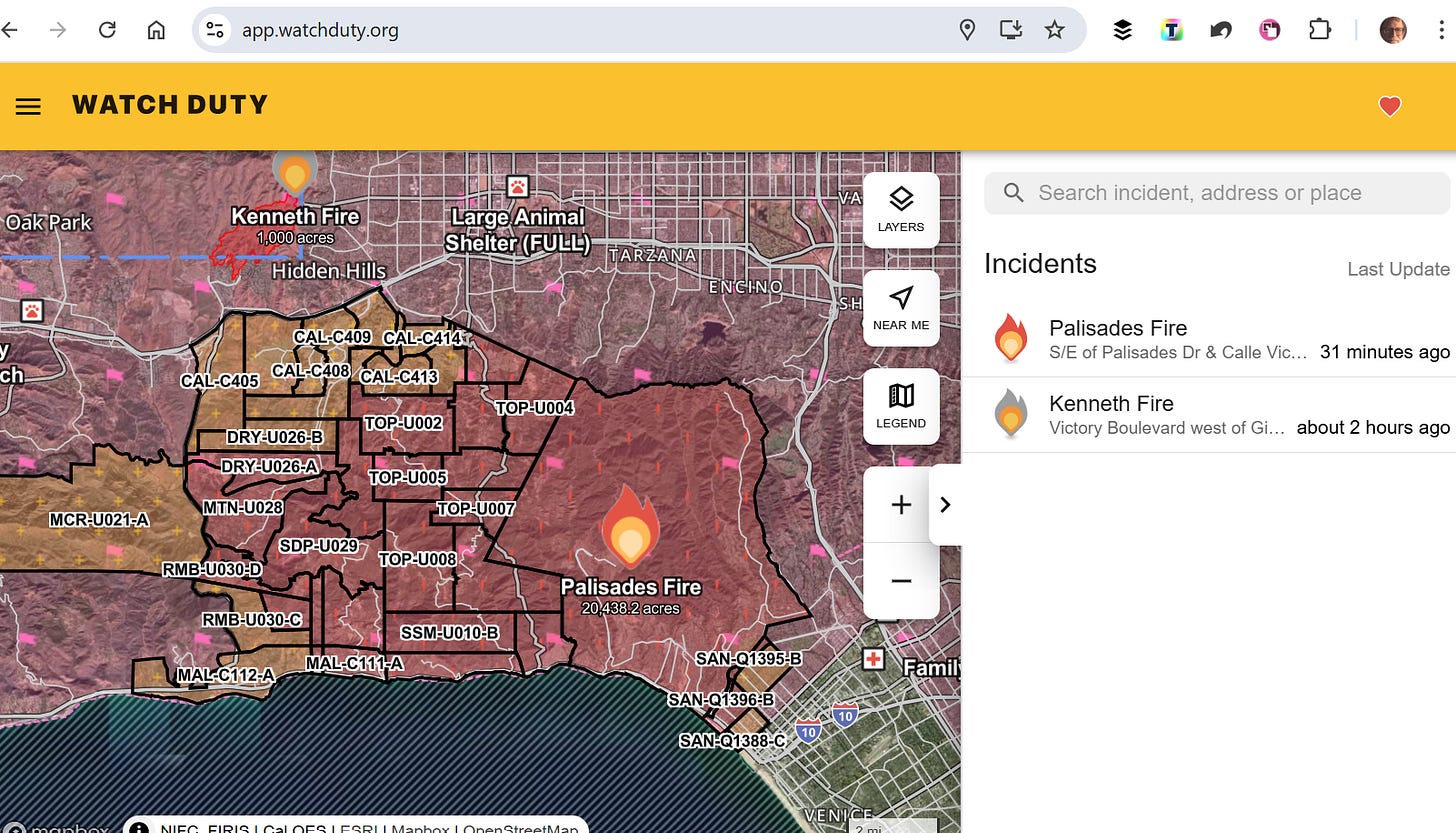Go forward in browser history

coord(58,30)
